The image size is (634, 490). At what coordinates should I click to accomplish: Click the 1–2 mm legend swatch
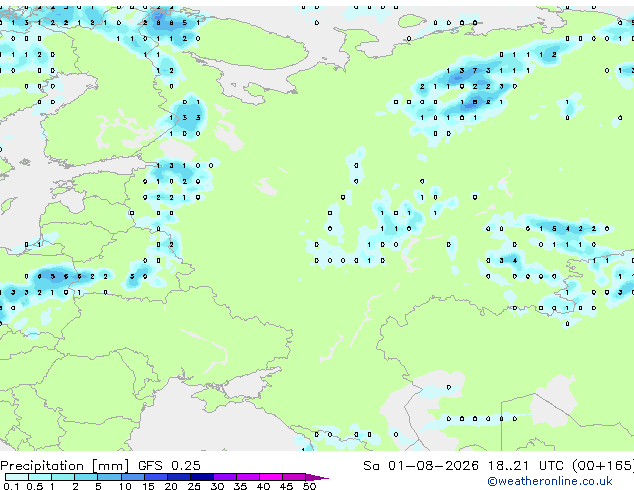click(x=63, y=477)
